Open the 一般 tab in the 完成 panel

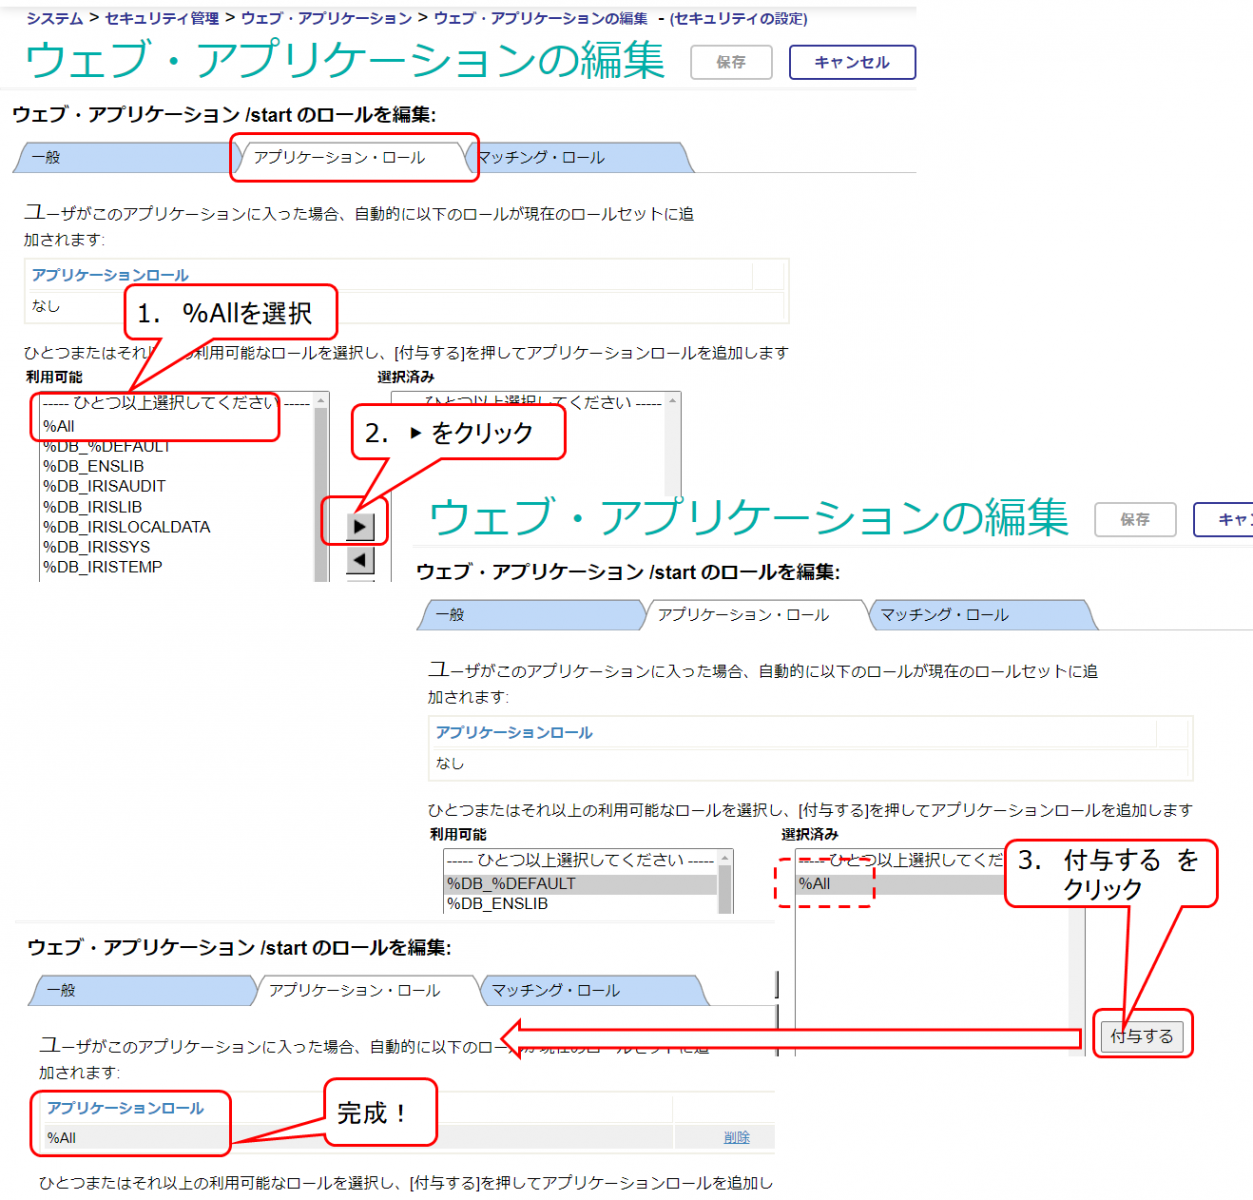pos(62,990)
